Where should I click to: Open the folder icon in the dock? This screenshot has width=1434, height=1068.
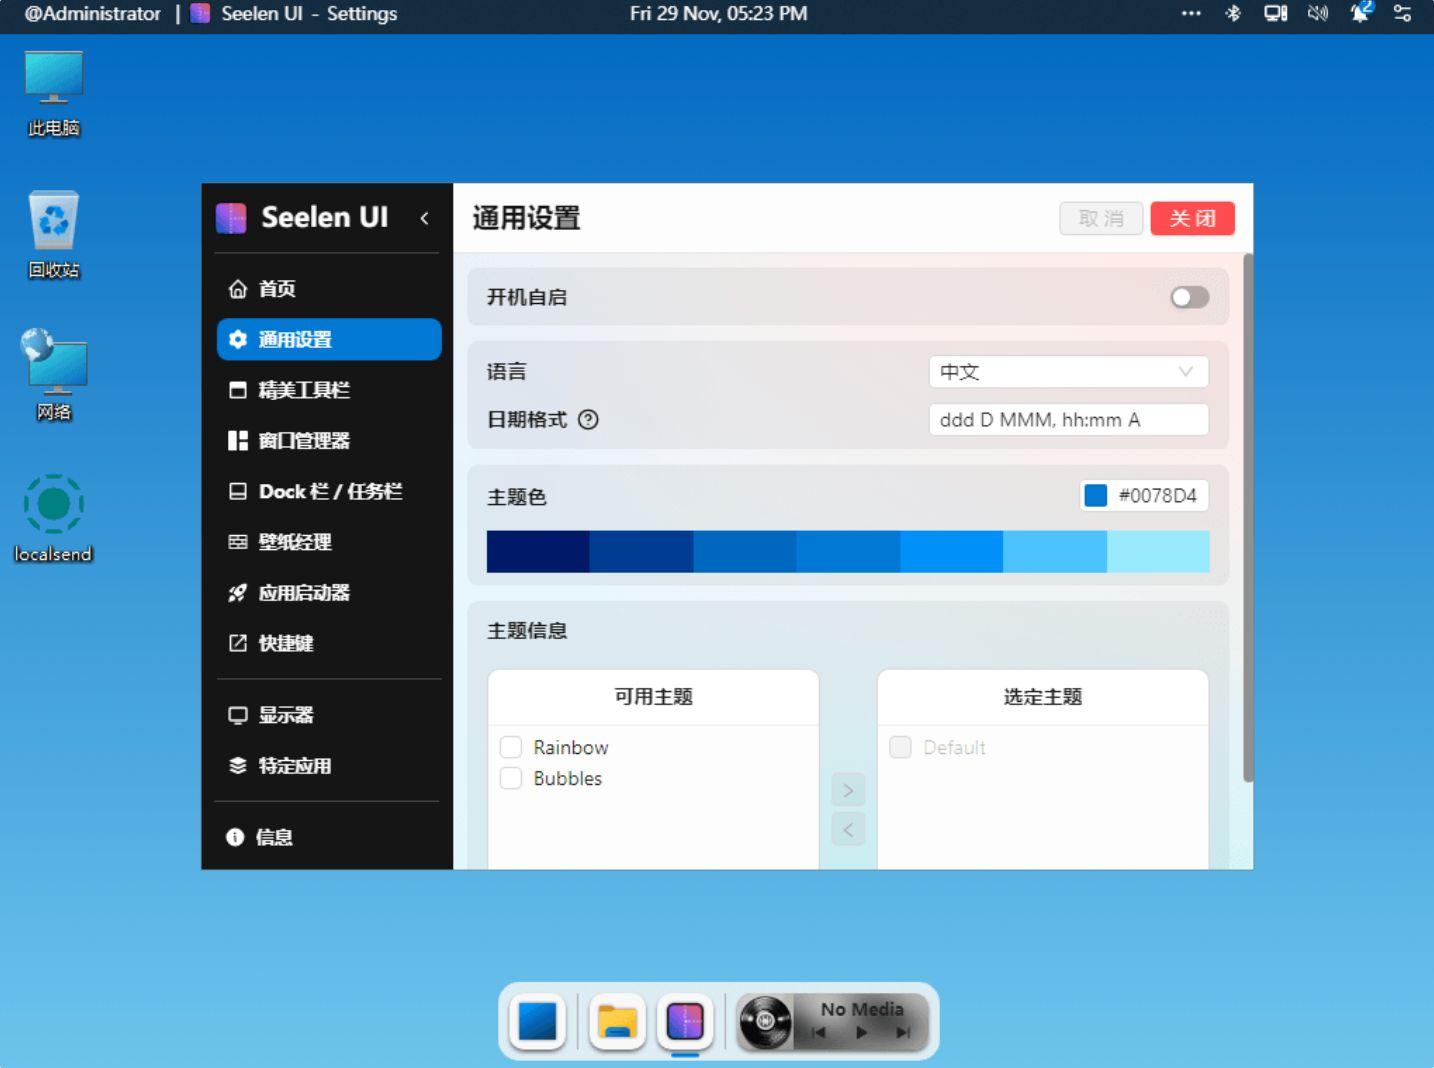[616, 1021]
